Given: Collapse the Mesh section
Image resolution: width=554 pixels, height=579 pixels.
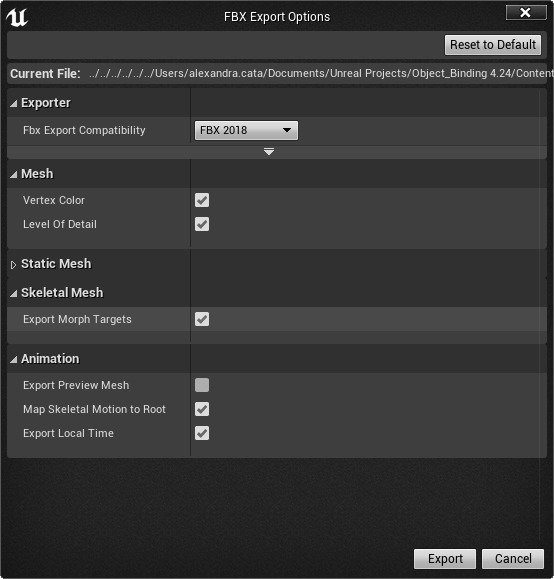Looking at the screenshot, I should pyautogui.click(x=14, y=175).
